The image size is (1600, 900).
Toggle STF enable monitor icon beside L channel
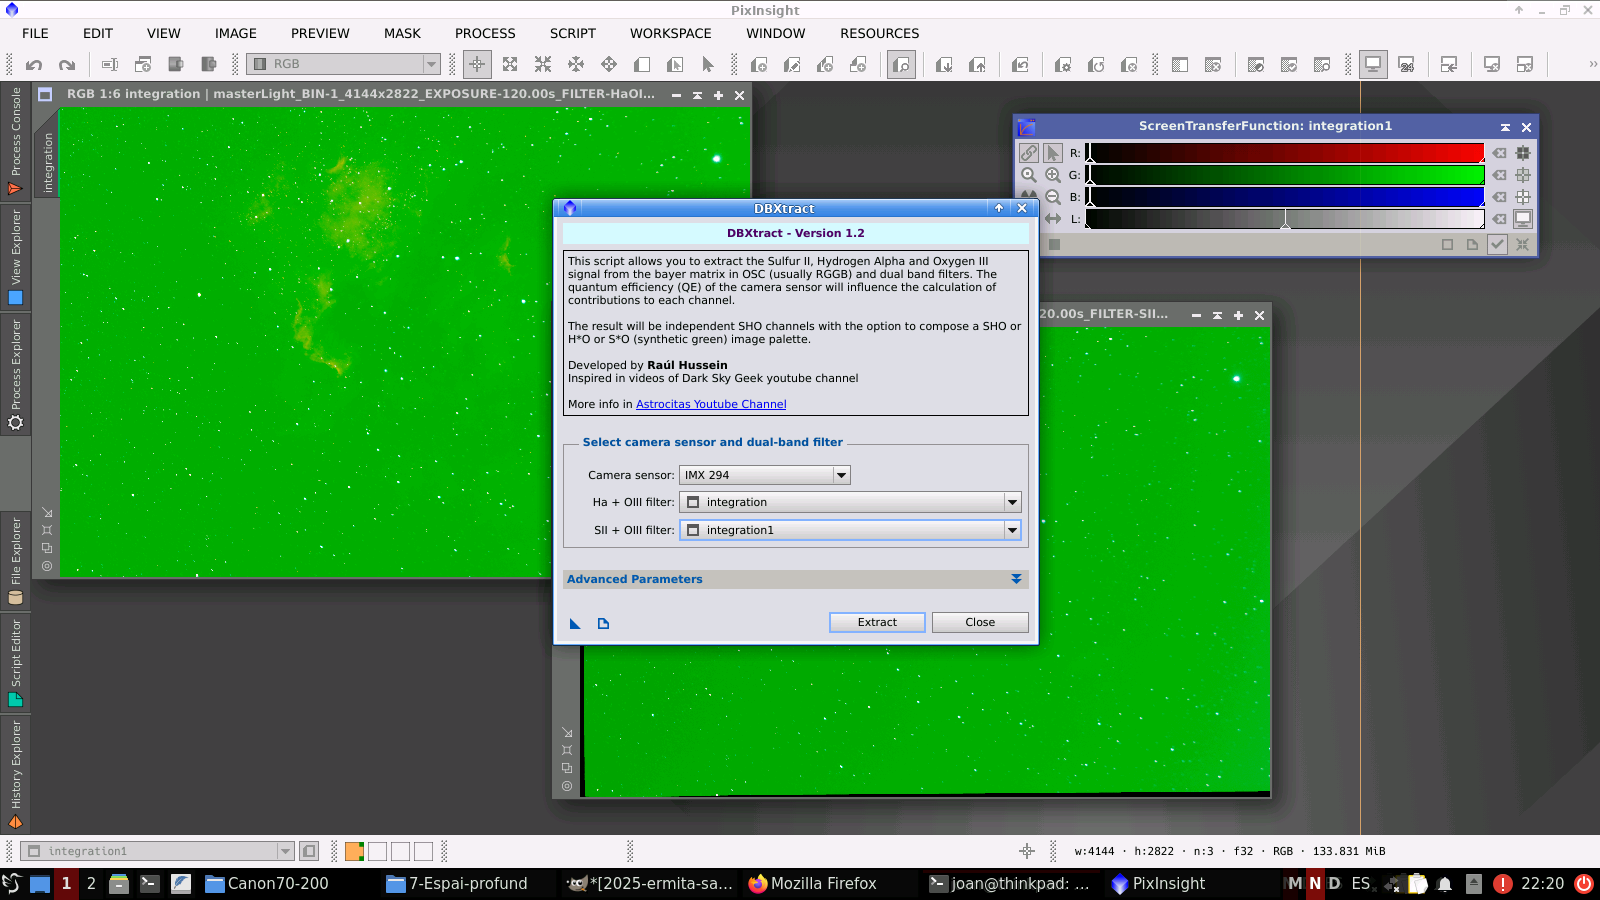click(1523, 219)
